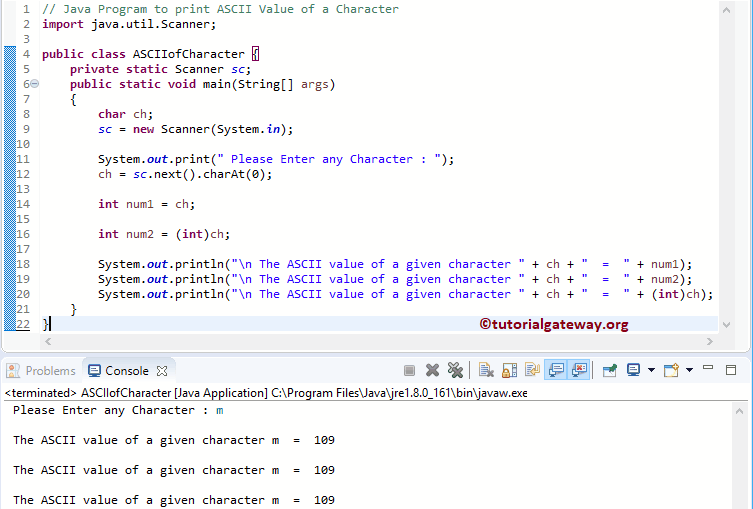Click the Terminate stop button in Console
The image size is (753, 509).
(409, 370)
